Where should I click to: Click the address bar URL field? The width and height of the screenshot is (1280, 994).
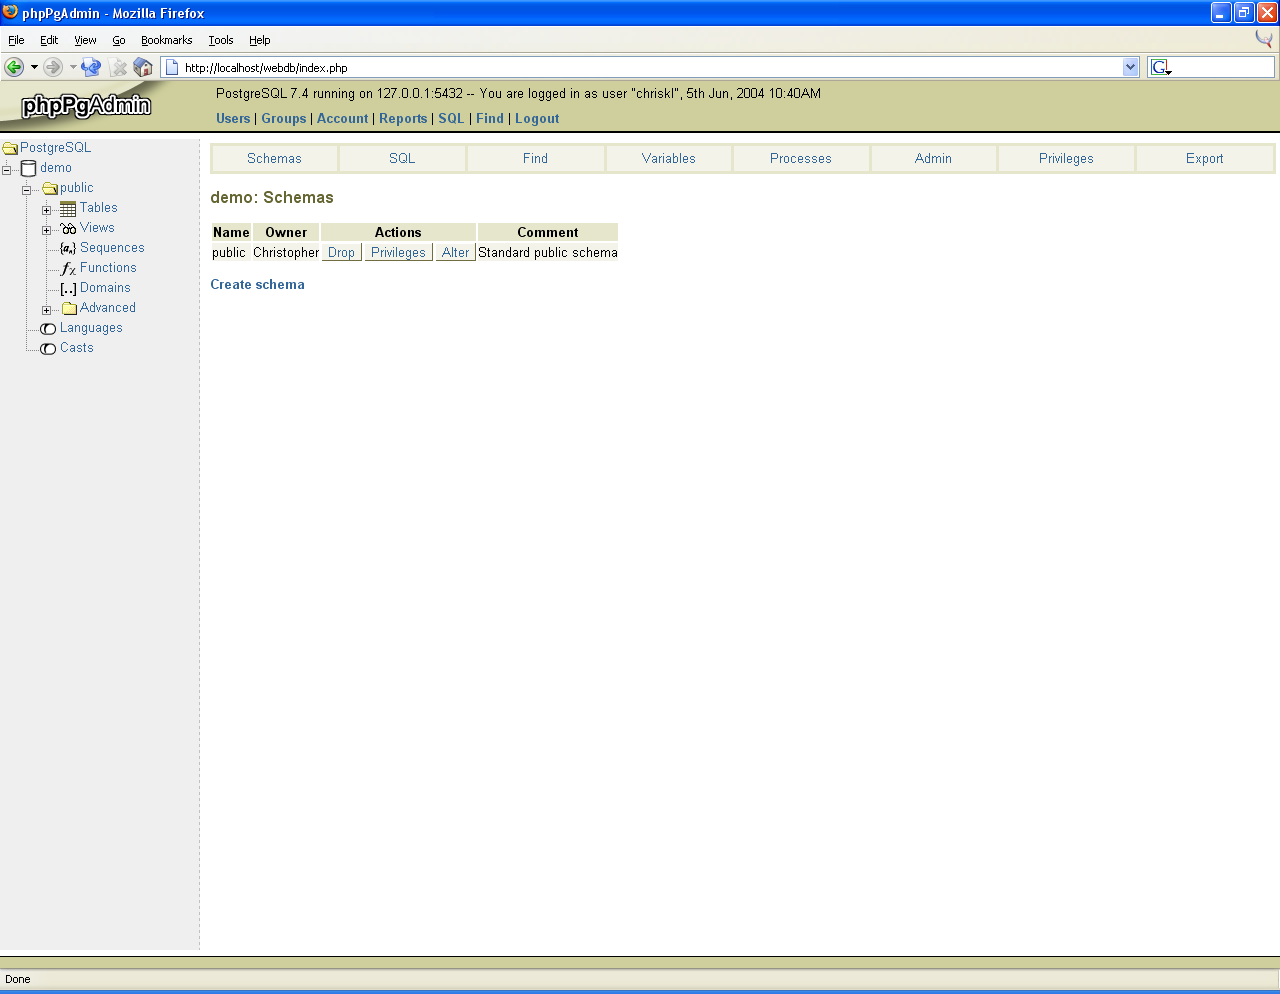coord(640,67)
